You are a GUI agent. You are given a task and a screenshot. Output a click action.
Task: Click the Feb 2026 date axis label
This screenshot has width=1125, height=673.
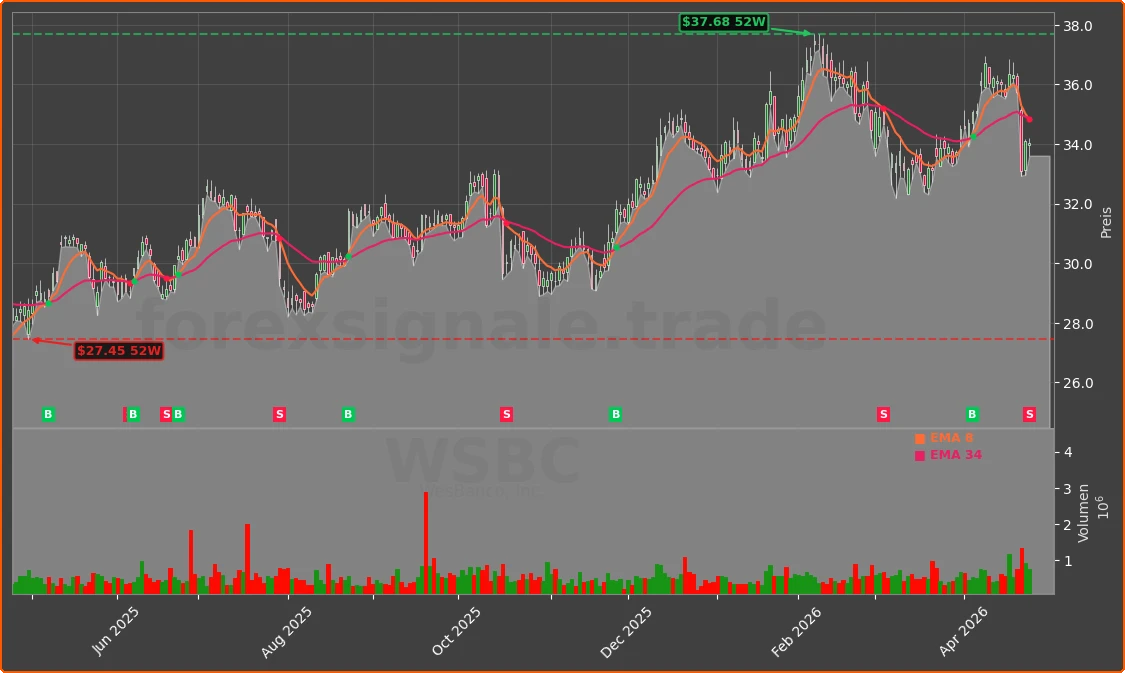pos(796,631)
